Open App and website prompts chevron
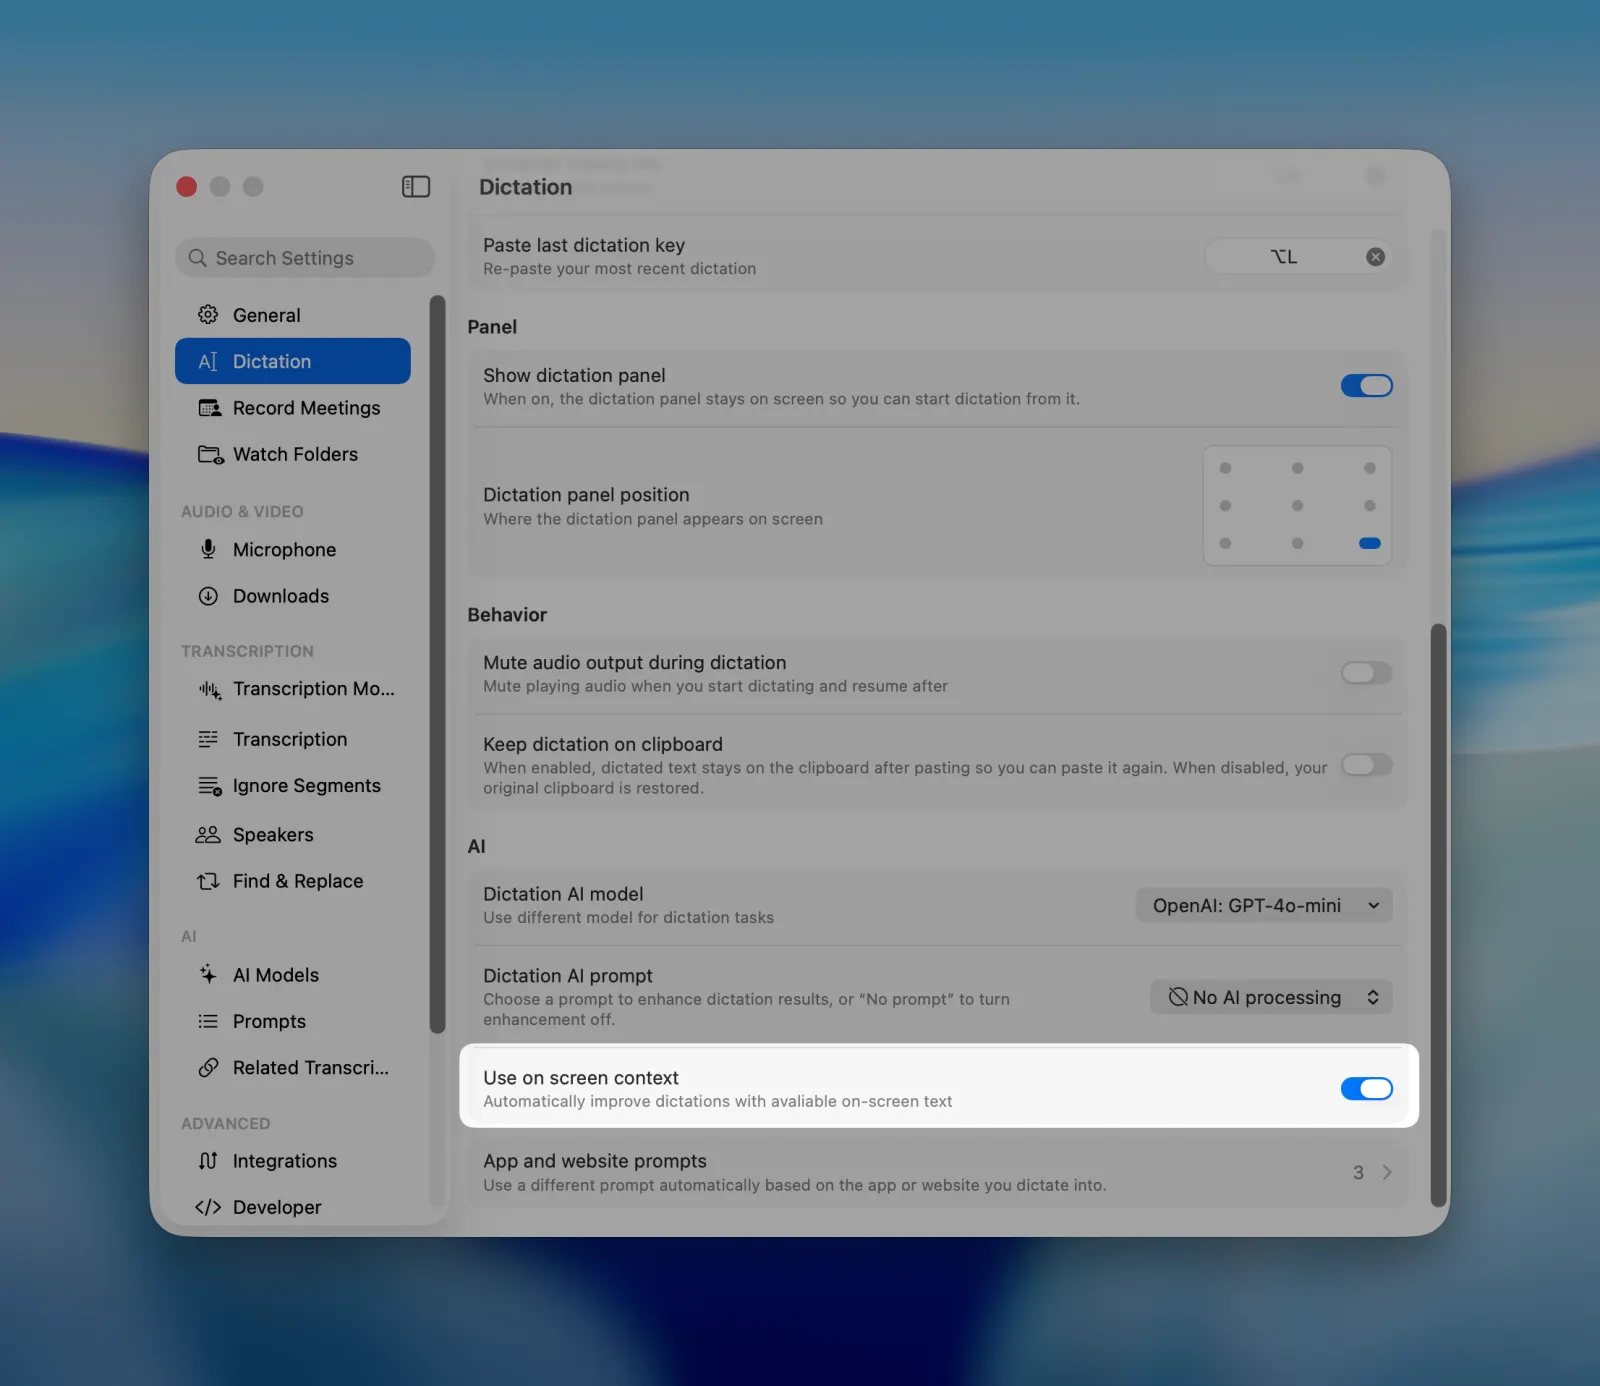Image resolution: width=1600 pixels, height=1386 pixels. click(x=1387, y=1172)
